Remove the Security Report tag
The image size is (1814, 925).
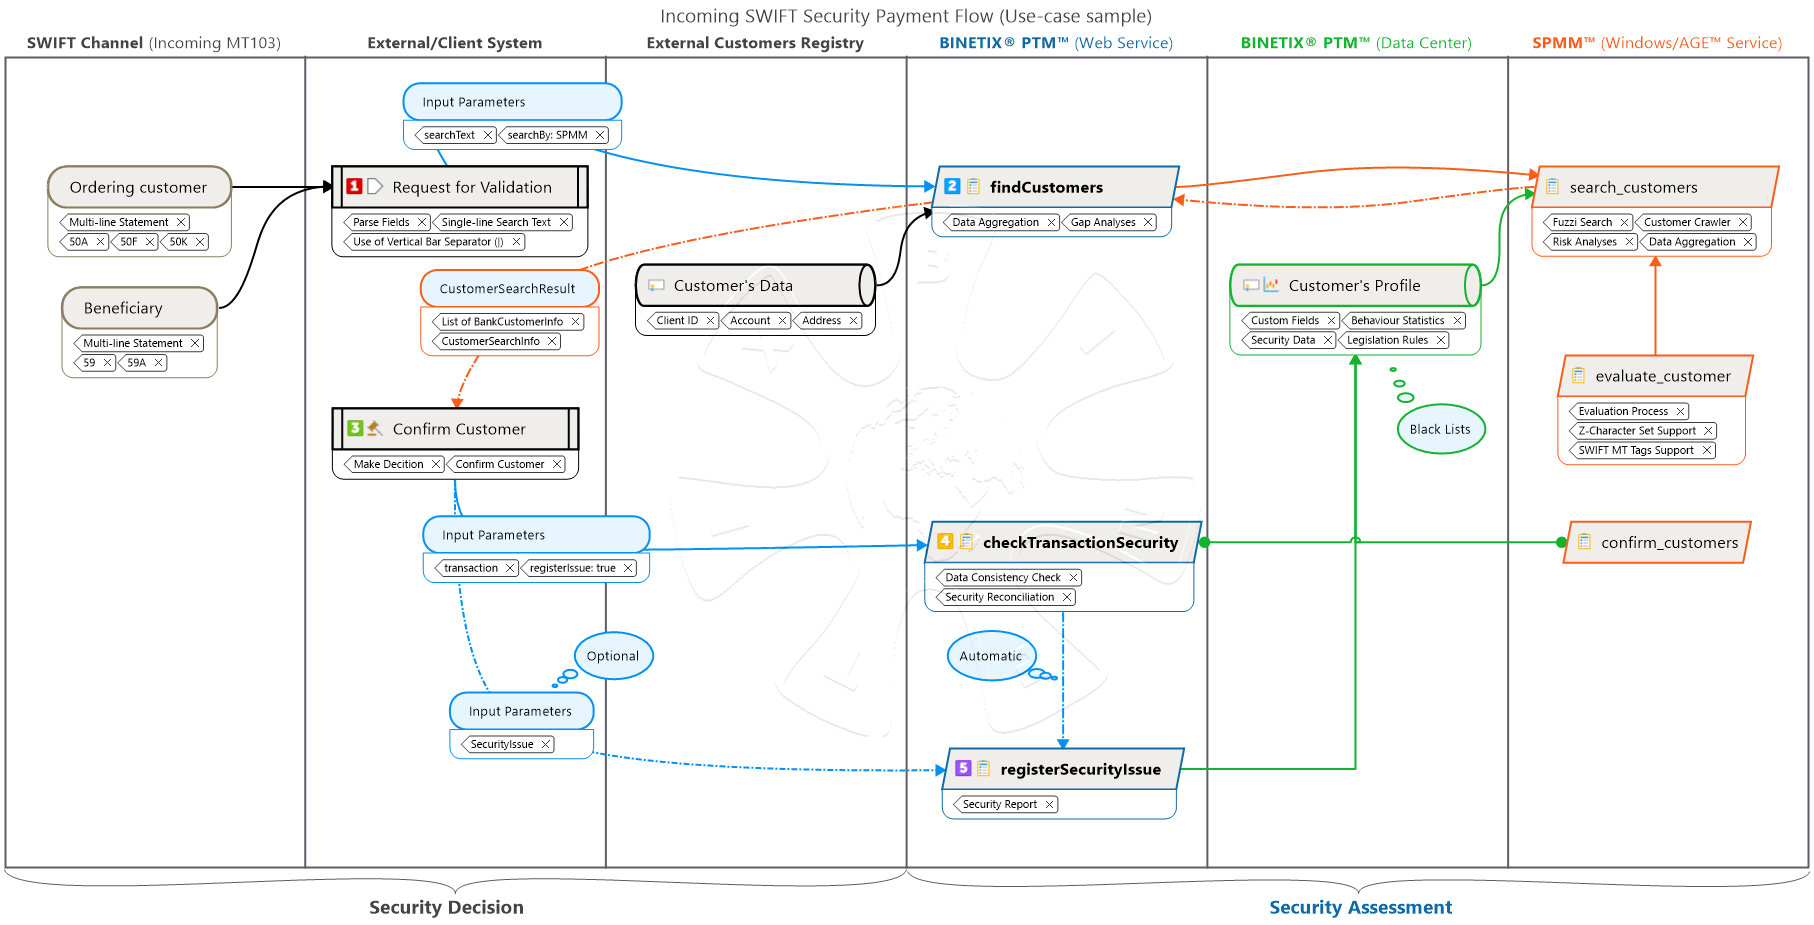pyautogui.click(x=1049, y=804)
